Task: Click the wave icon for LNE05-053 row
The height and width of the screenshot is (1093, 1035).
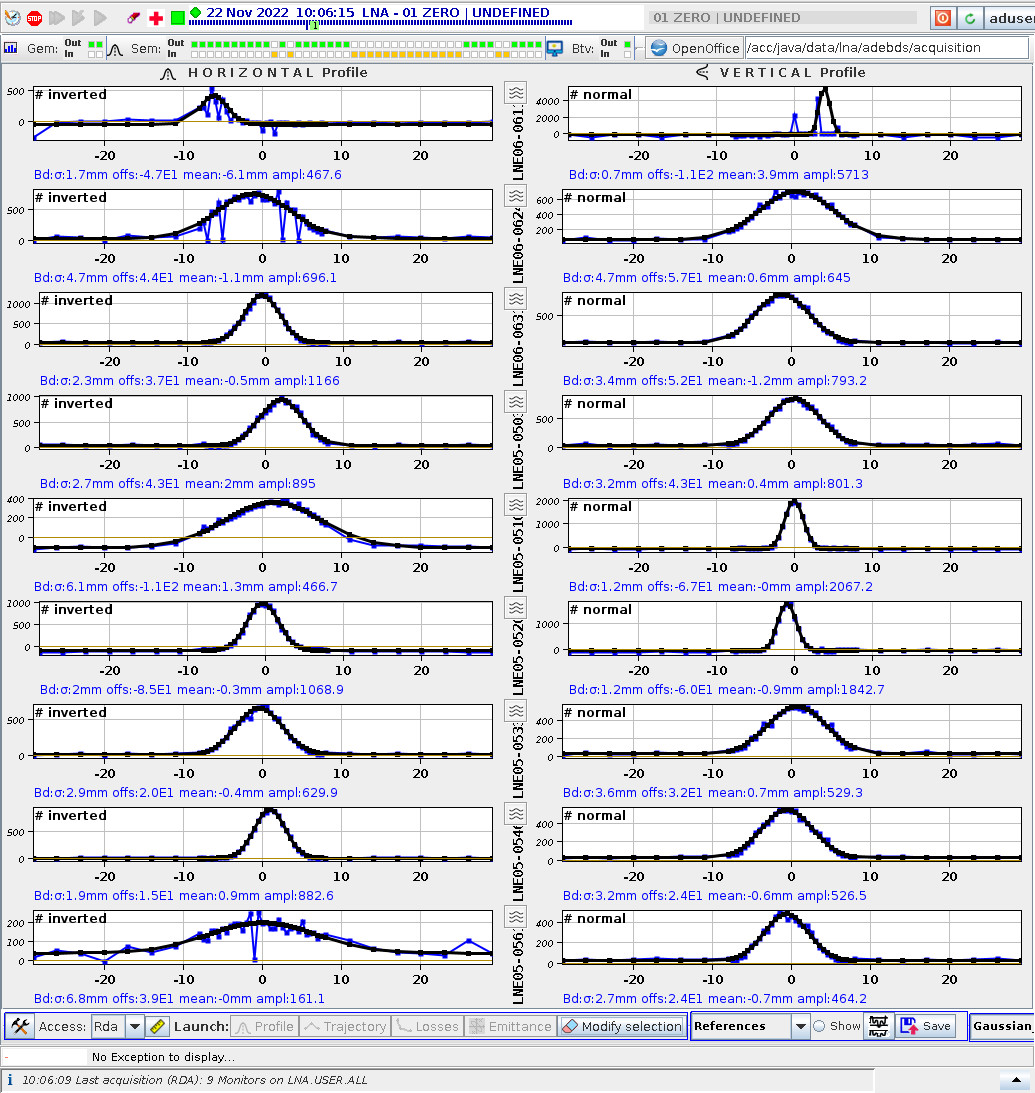Action: [x=516, y=711]
